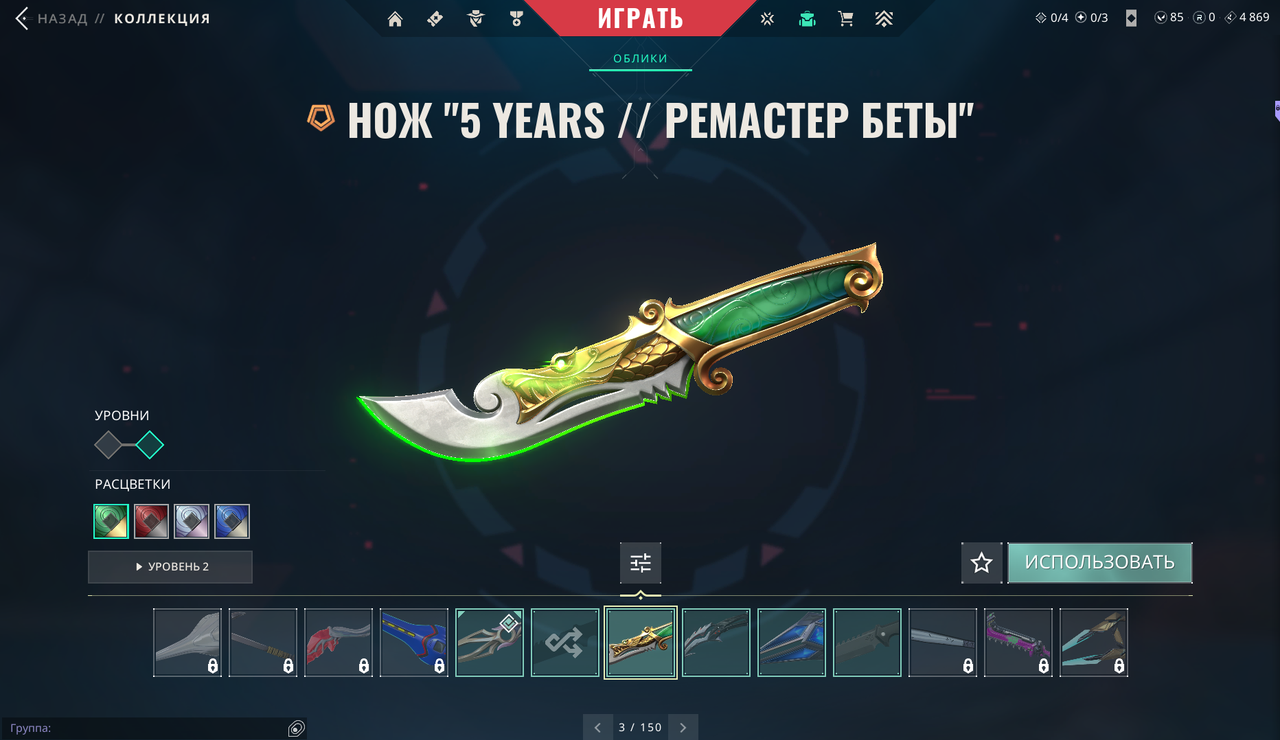Select the random shuffle skin thumbnail
The height and width of the screenshot is (740, 1280).
(565, 643)
